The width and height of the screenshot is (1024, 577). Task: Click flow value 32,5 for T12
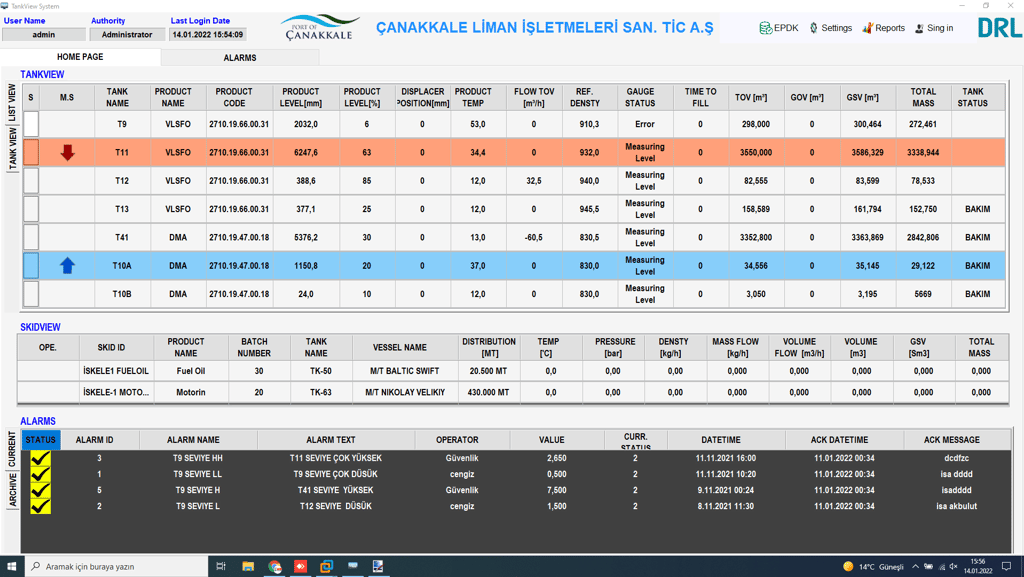click(x=534, y=181)
